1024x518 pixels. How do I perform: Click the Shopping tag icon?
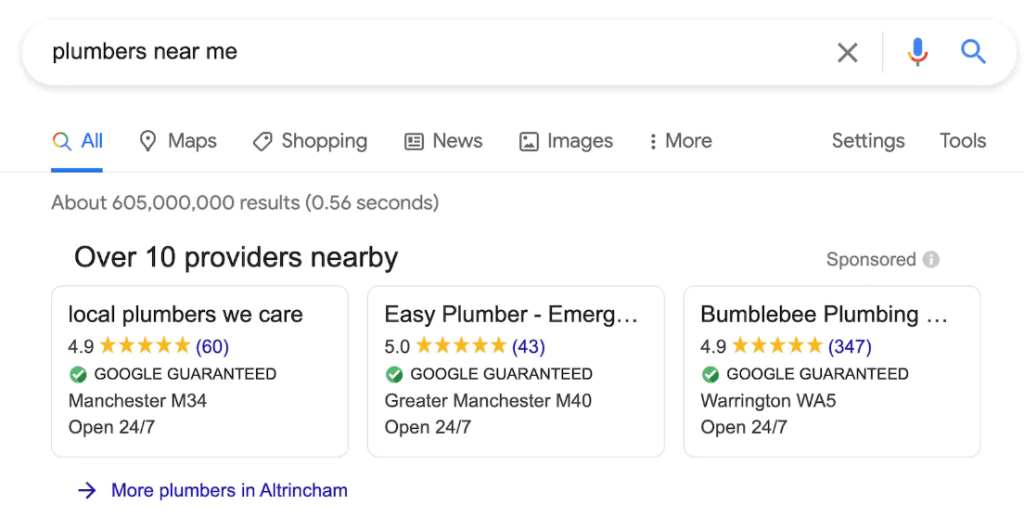pos(263,141)
